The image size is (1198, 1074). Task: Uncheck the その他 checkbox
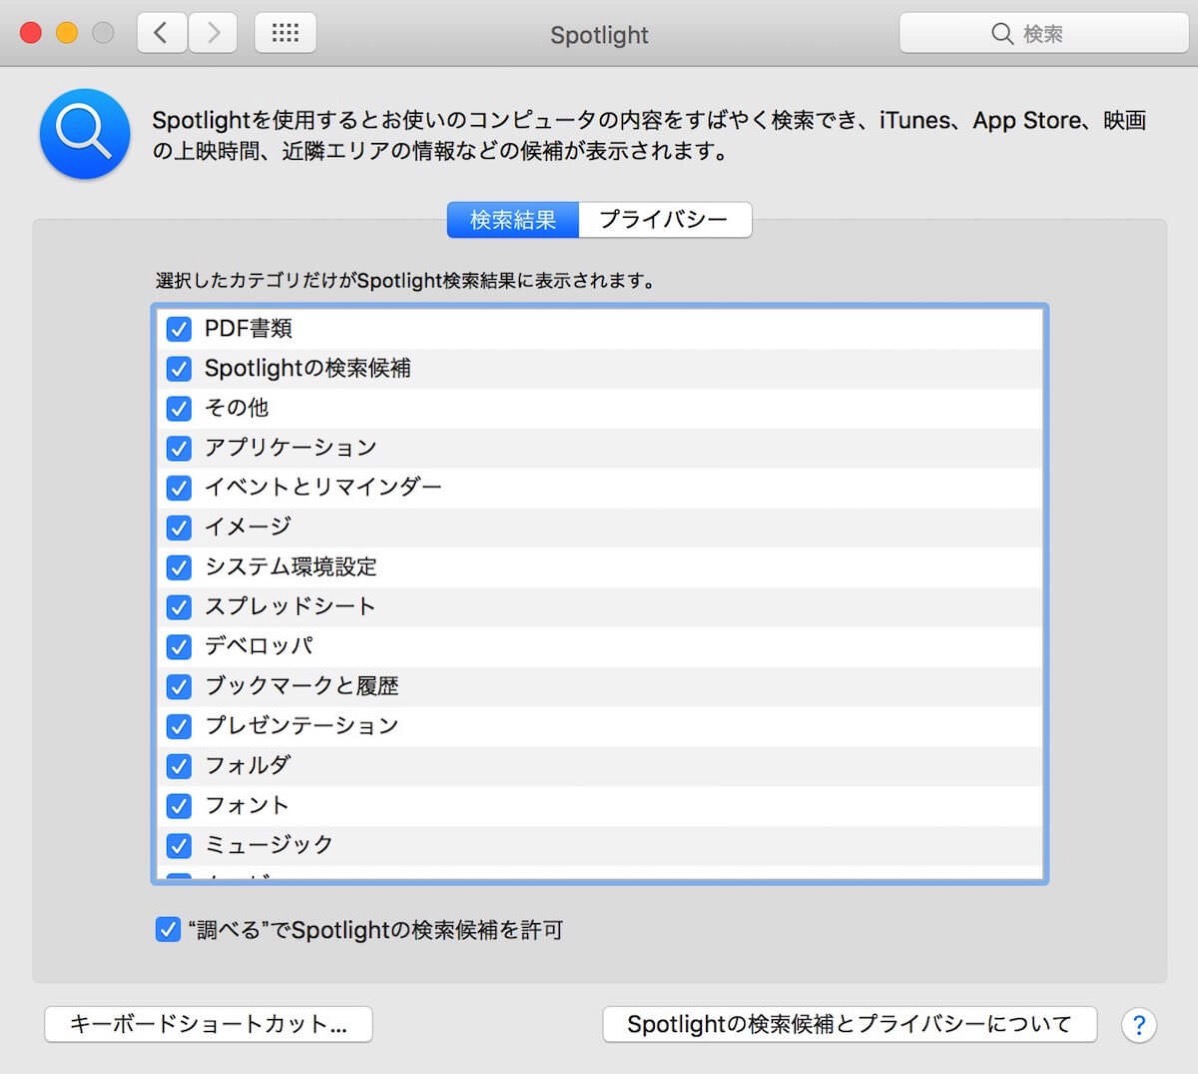(x=179, y=409)
